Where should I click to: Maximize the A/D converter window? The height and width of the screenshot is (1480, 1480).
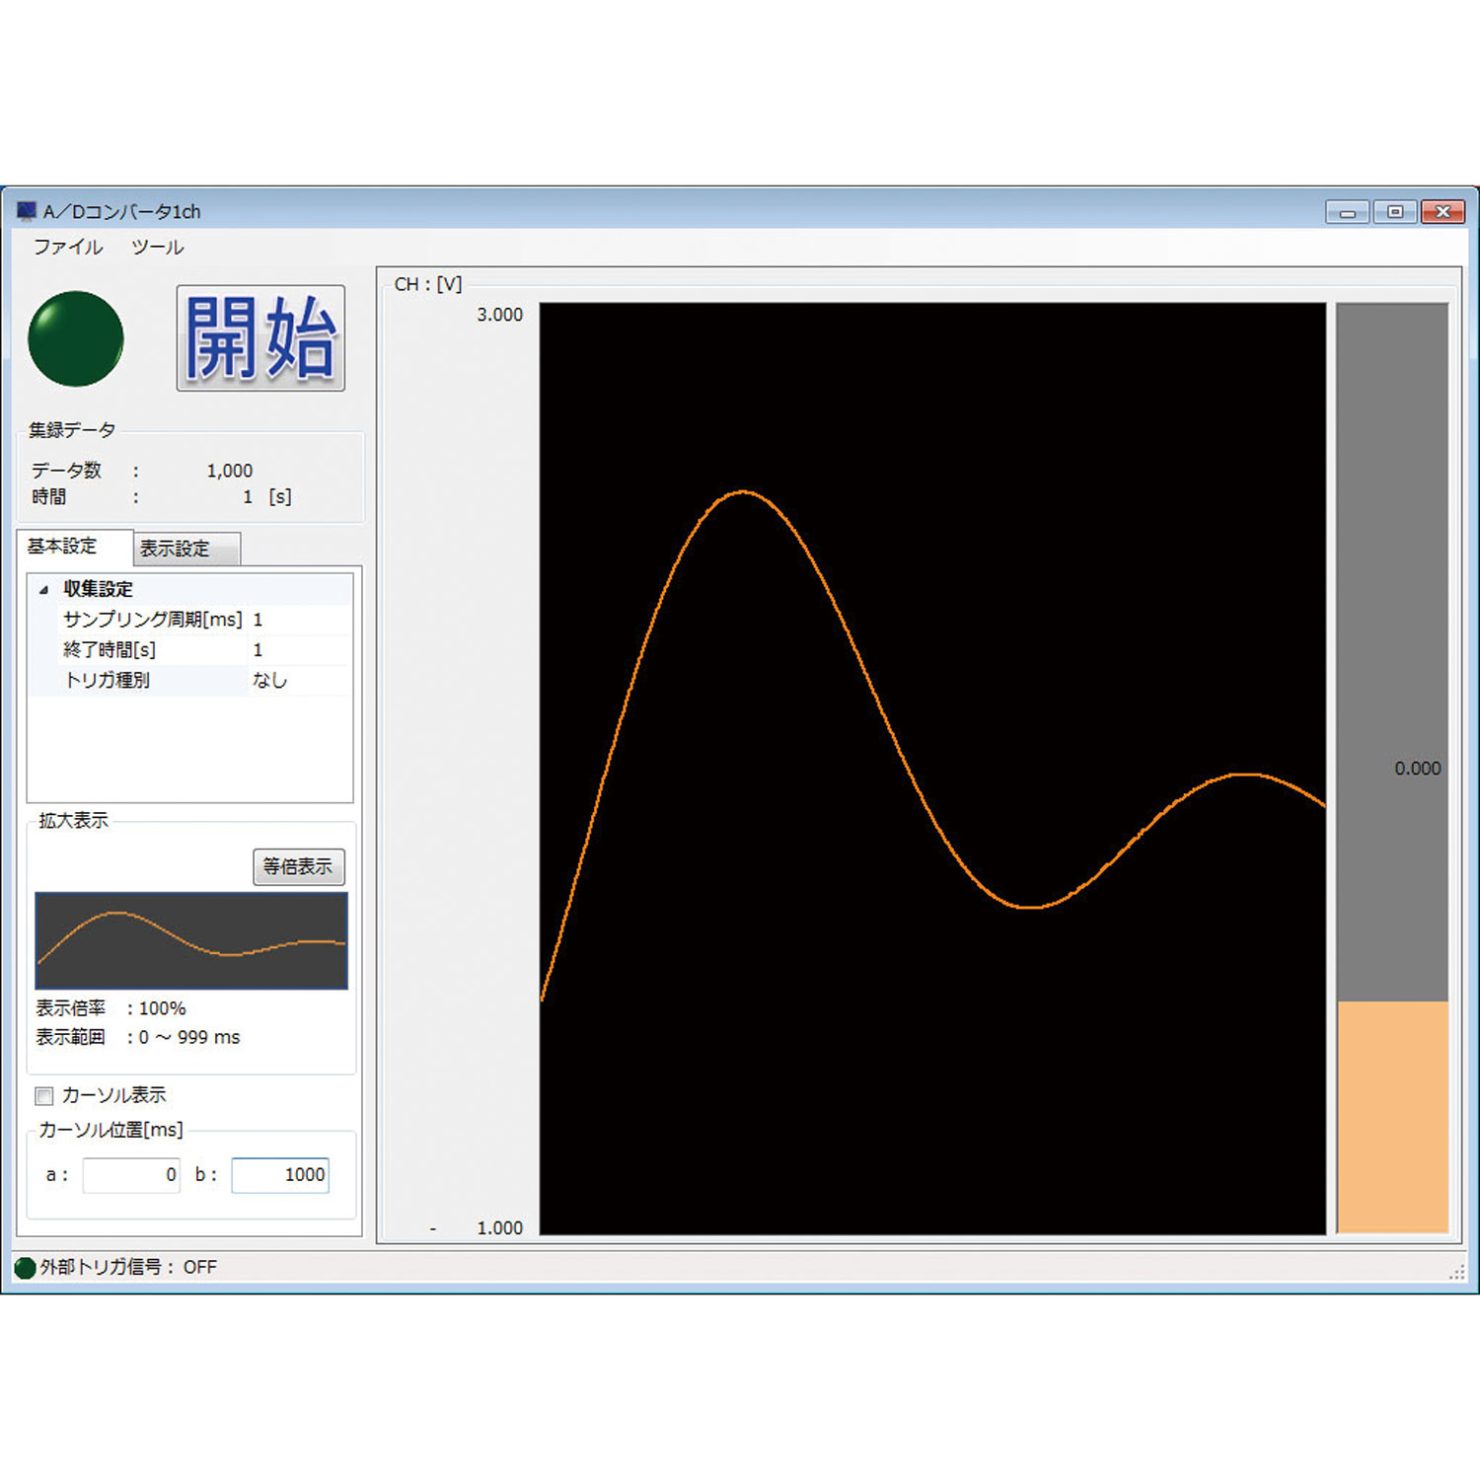click(1395, 212)
